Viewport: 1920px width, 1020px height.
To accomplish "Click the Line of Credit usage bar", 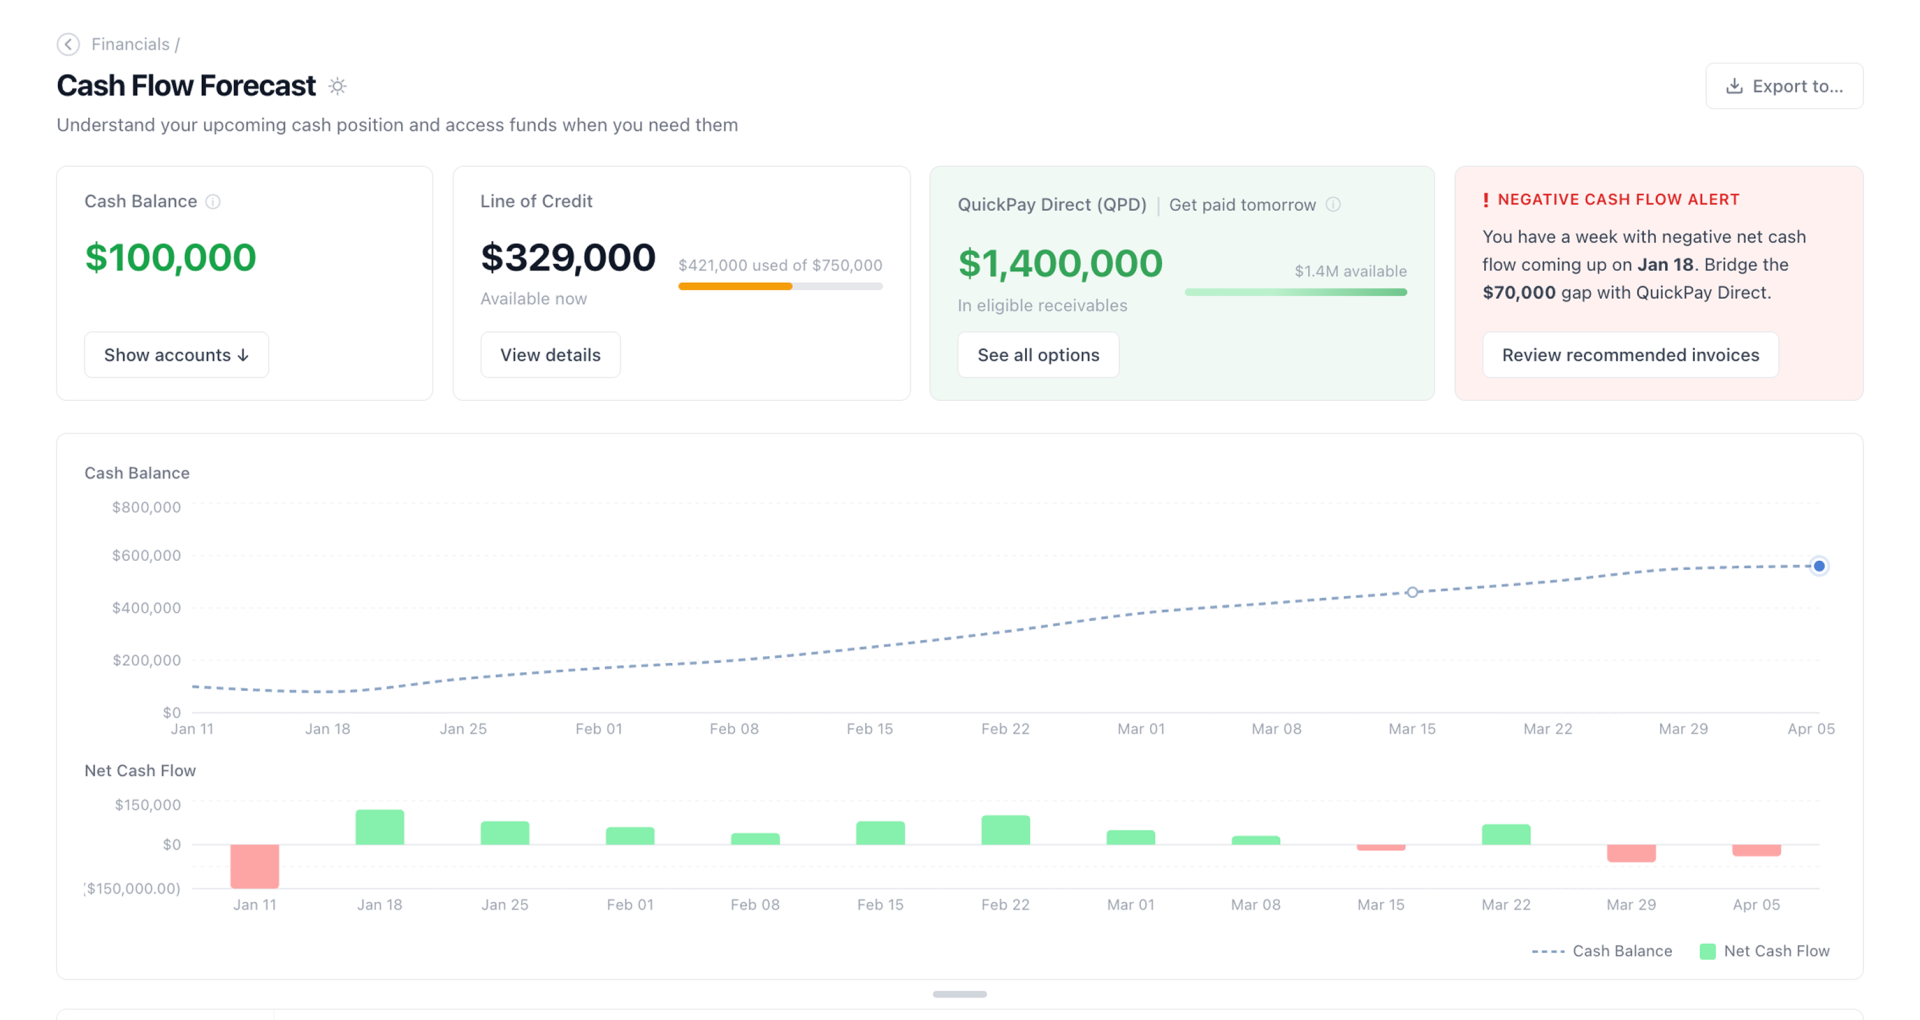I will pos(780,286).
